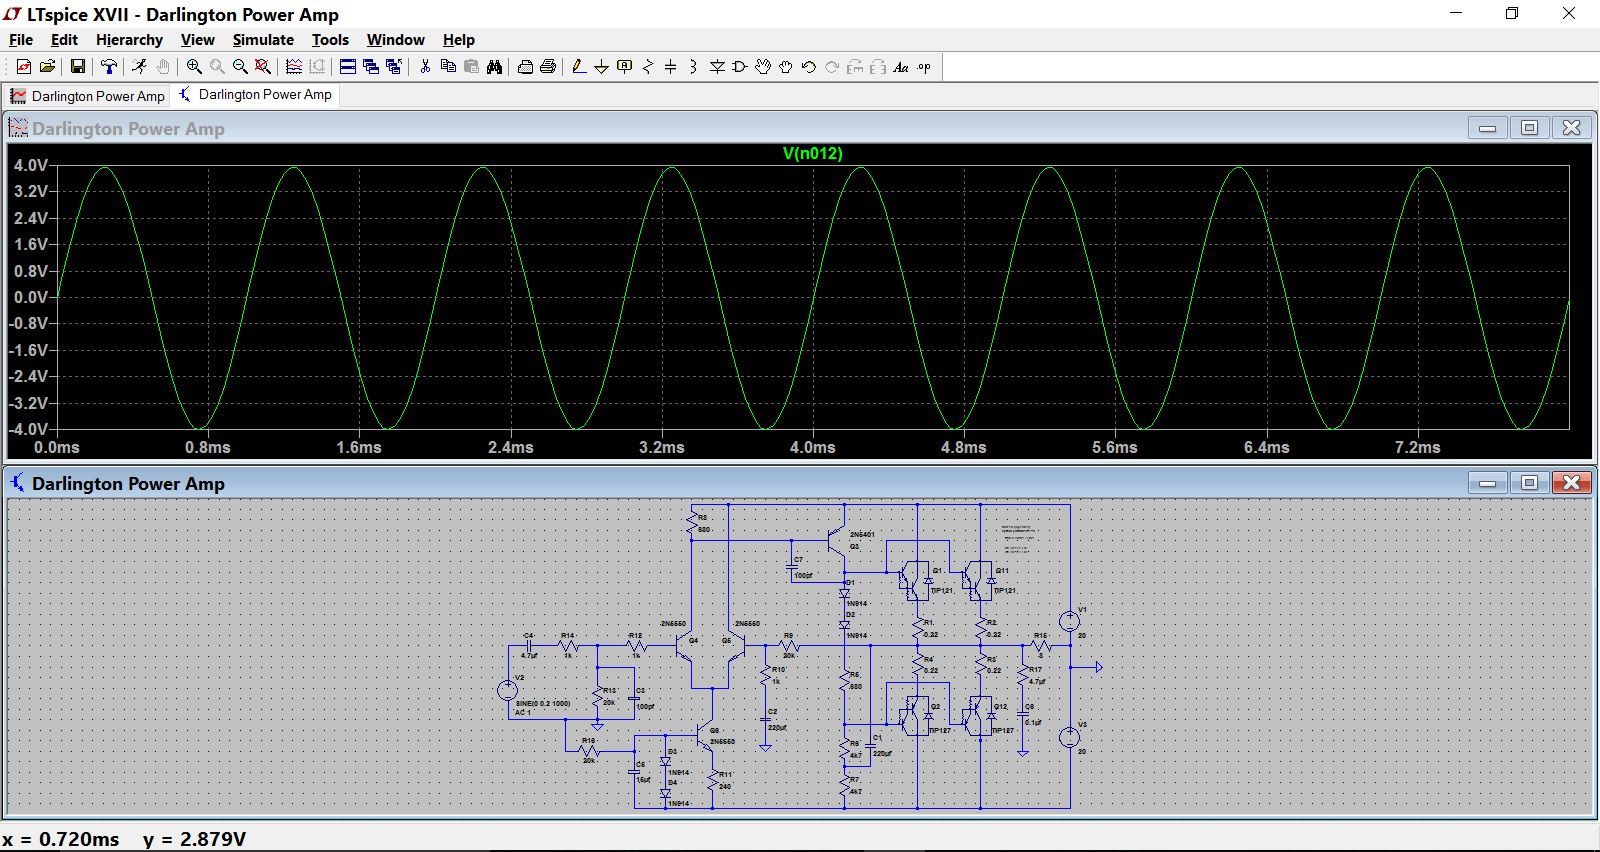Open Find with binoculars icon

coord(494,67)
